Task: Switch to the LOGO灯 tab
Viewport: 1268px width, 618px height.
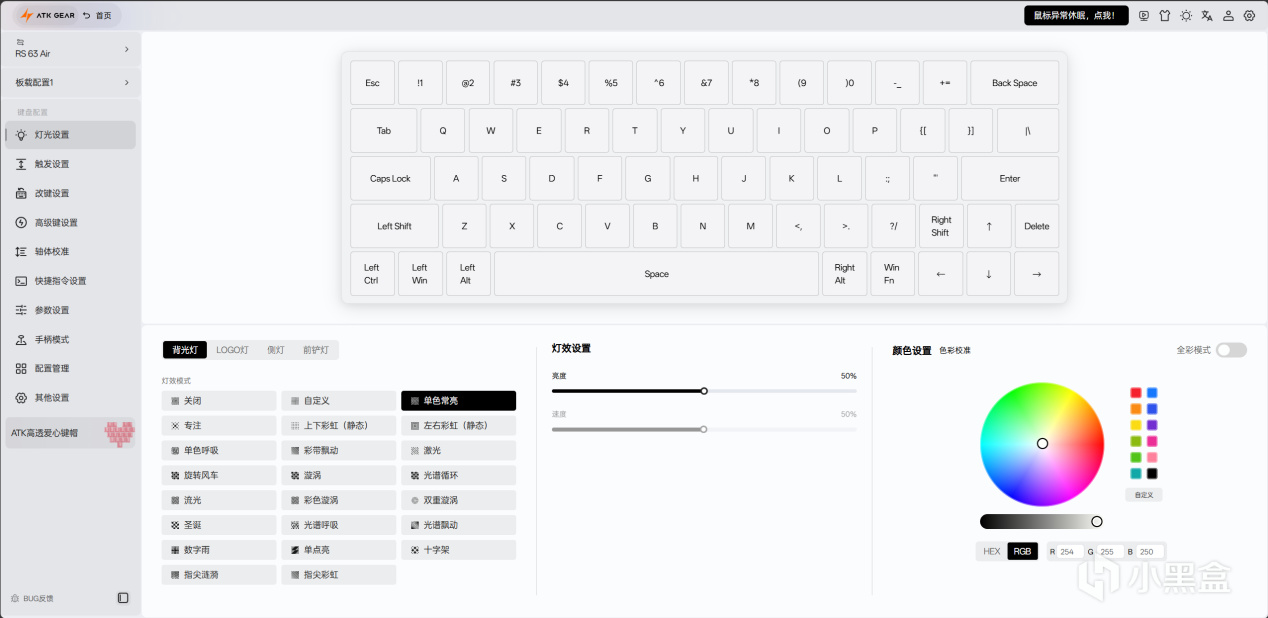Action: click(x=232, y=350)
